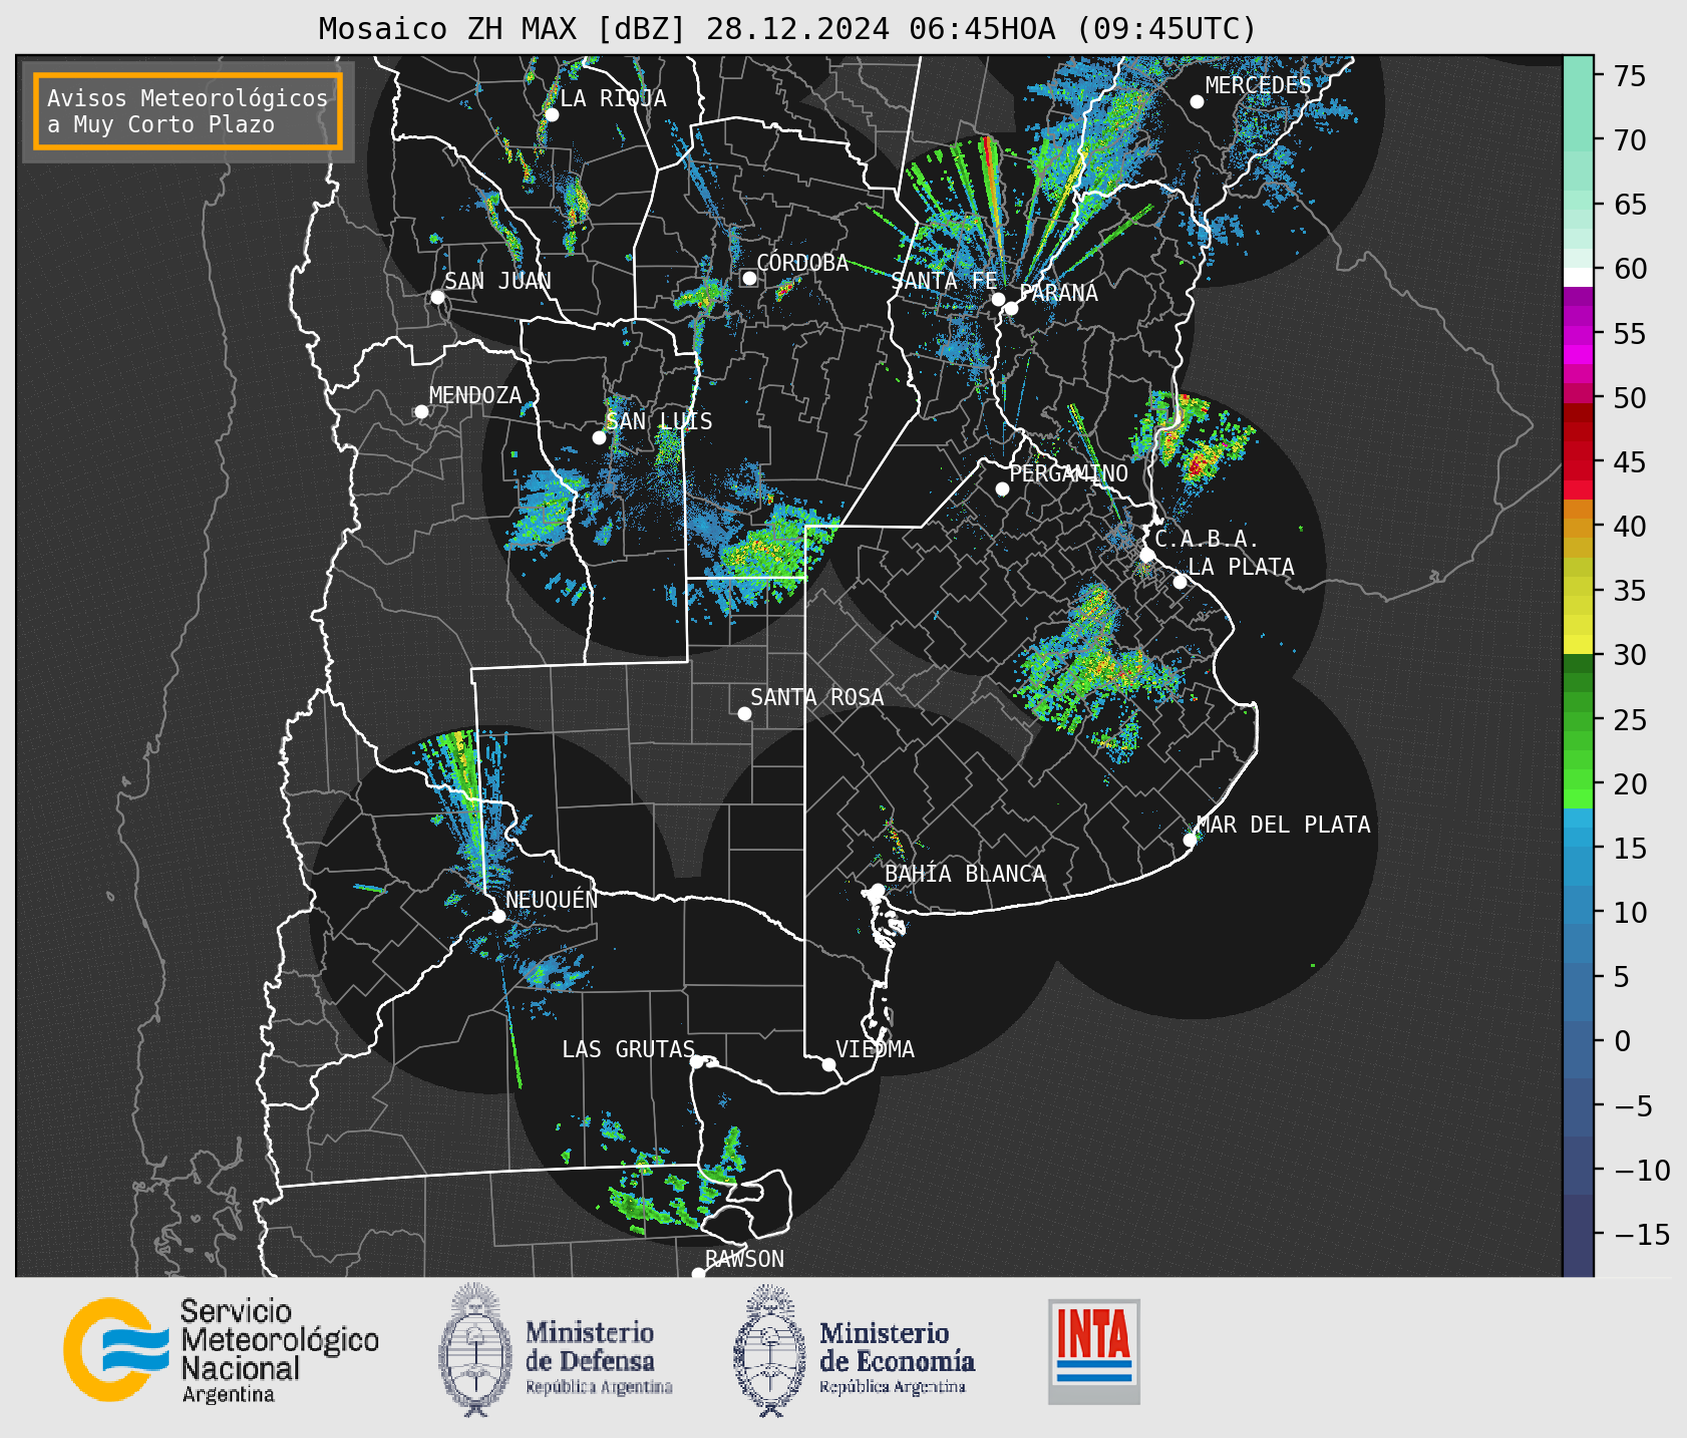Click the NEUQUÉN map label
1687x1438 pixels.
(551, 899)
